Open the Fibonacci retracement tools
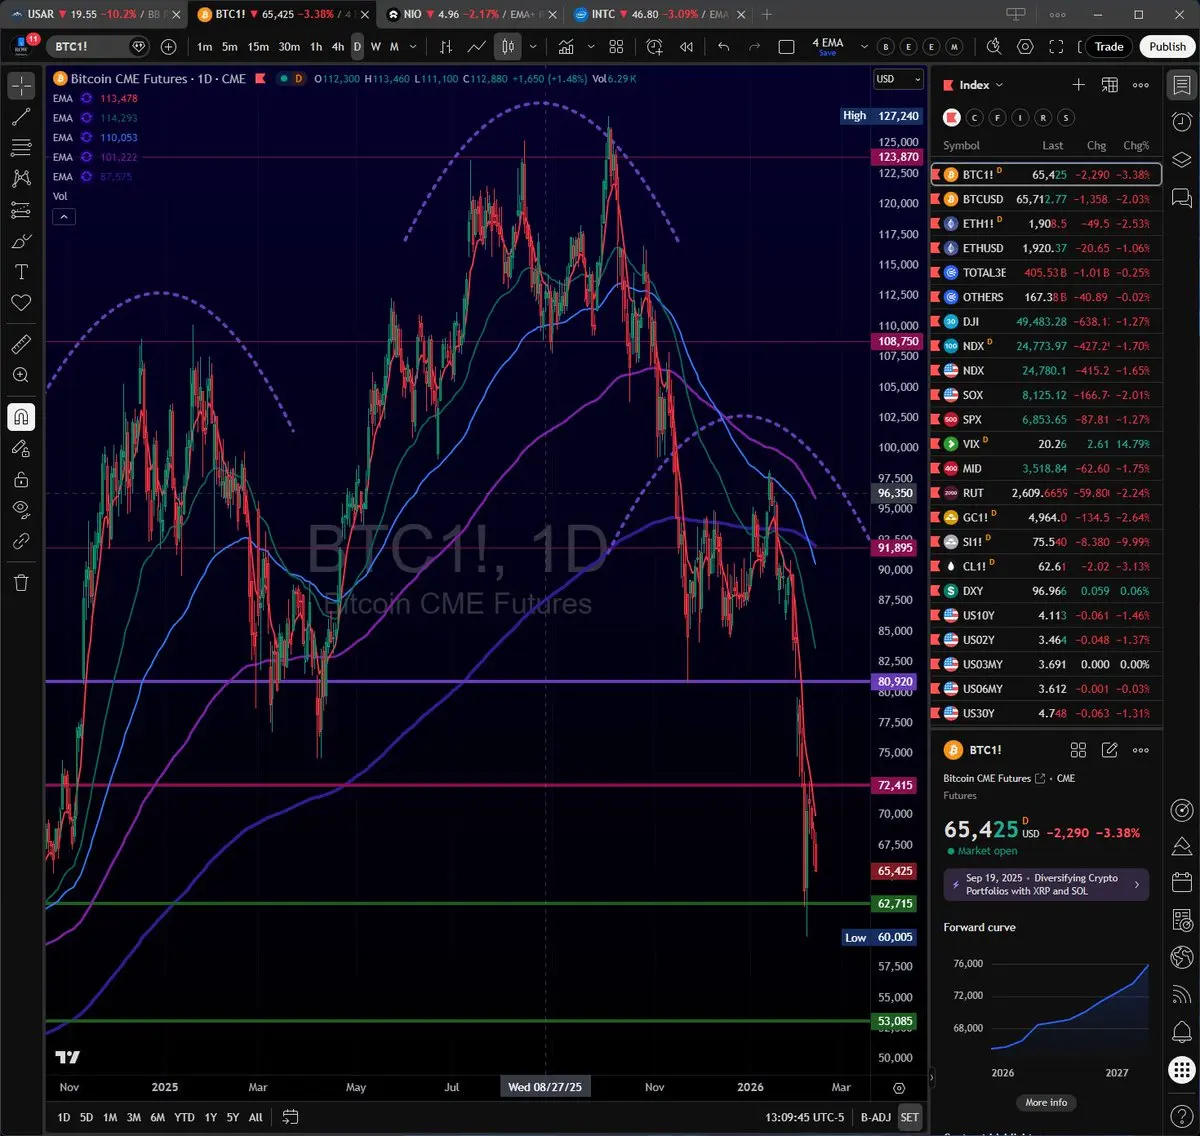1200x1136 pixels. (x=21, y=148)
